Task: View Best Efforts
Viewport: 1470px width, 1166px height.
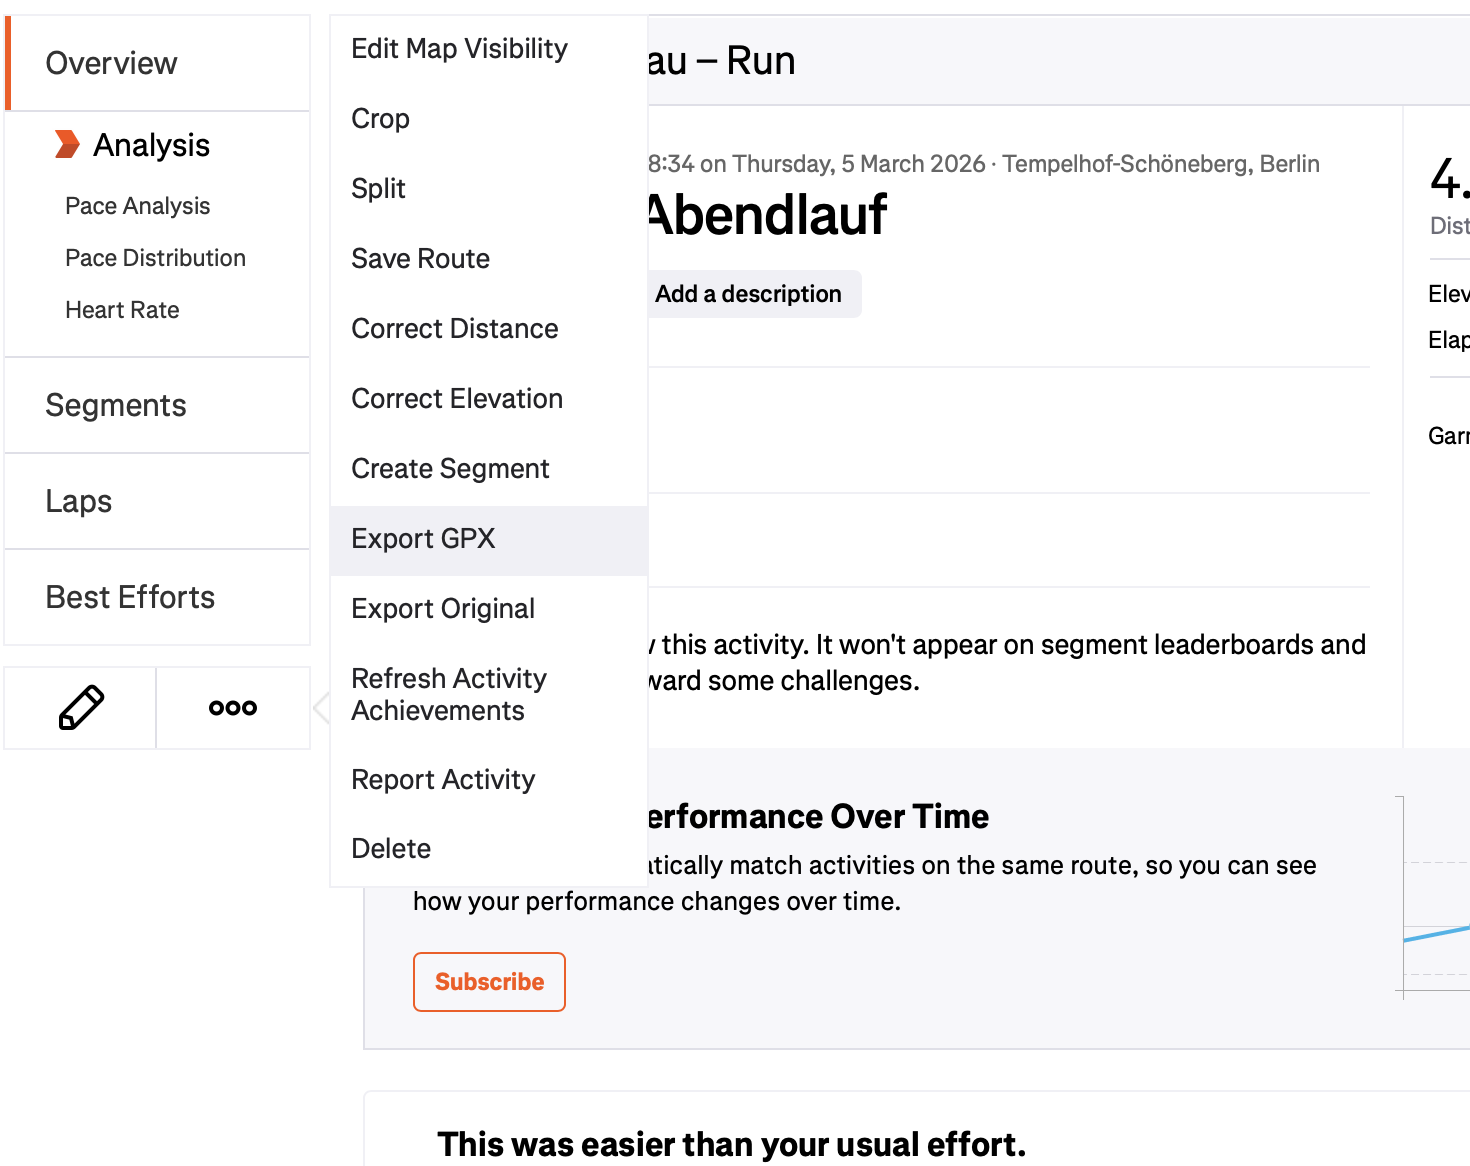Action: 130,597
